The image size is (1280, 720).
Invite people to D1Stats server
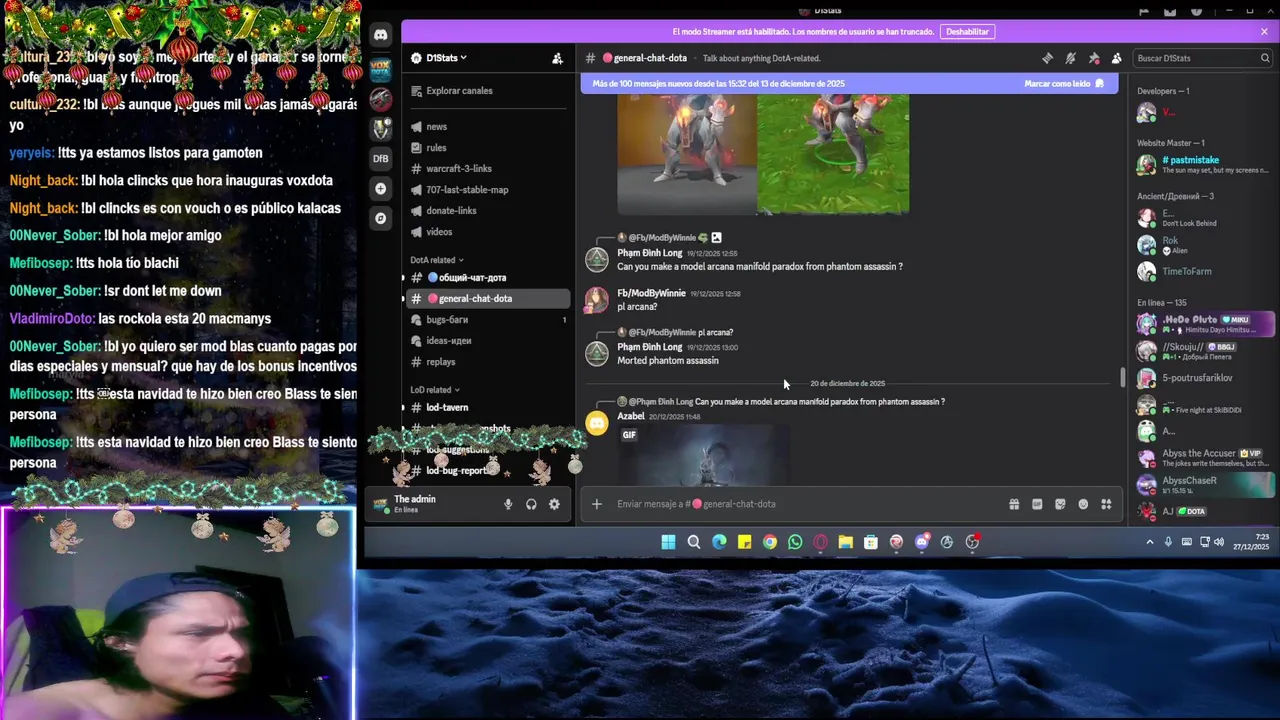pyautogui.click(x=557, y=58)
